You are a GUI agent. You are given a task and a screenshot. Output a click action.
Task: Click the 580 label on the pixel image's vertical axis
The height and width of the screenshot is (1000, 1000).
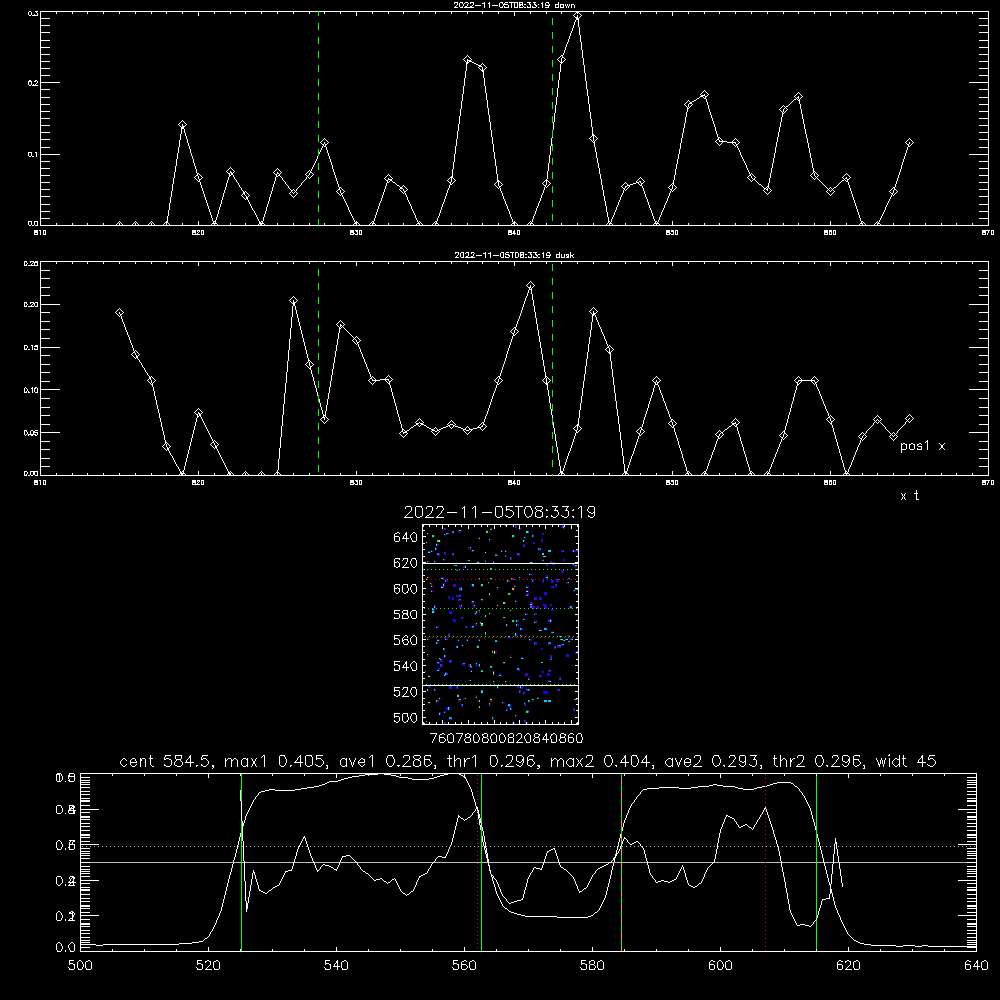[x=405, y=615]
